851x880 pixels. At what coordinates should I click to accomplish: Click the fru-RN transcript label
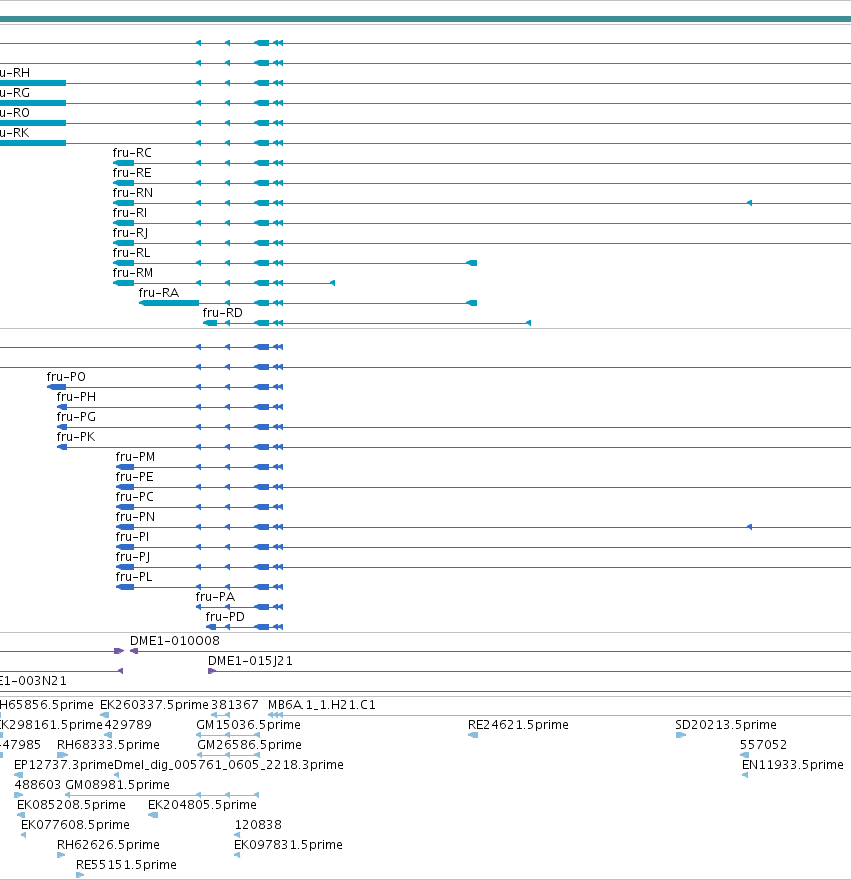pyautogui.click(x=132, y=192)
